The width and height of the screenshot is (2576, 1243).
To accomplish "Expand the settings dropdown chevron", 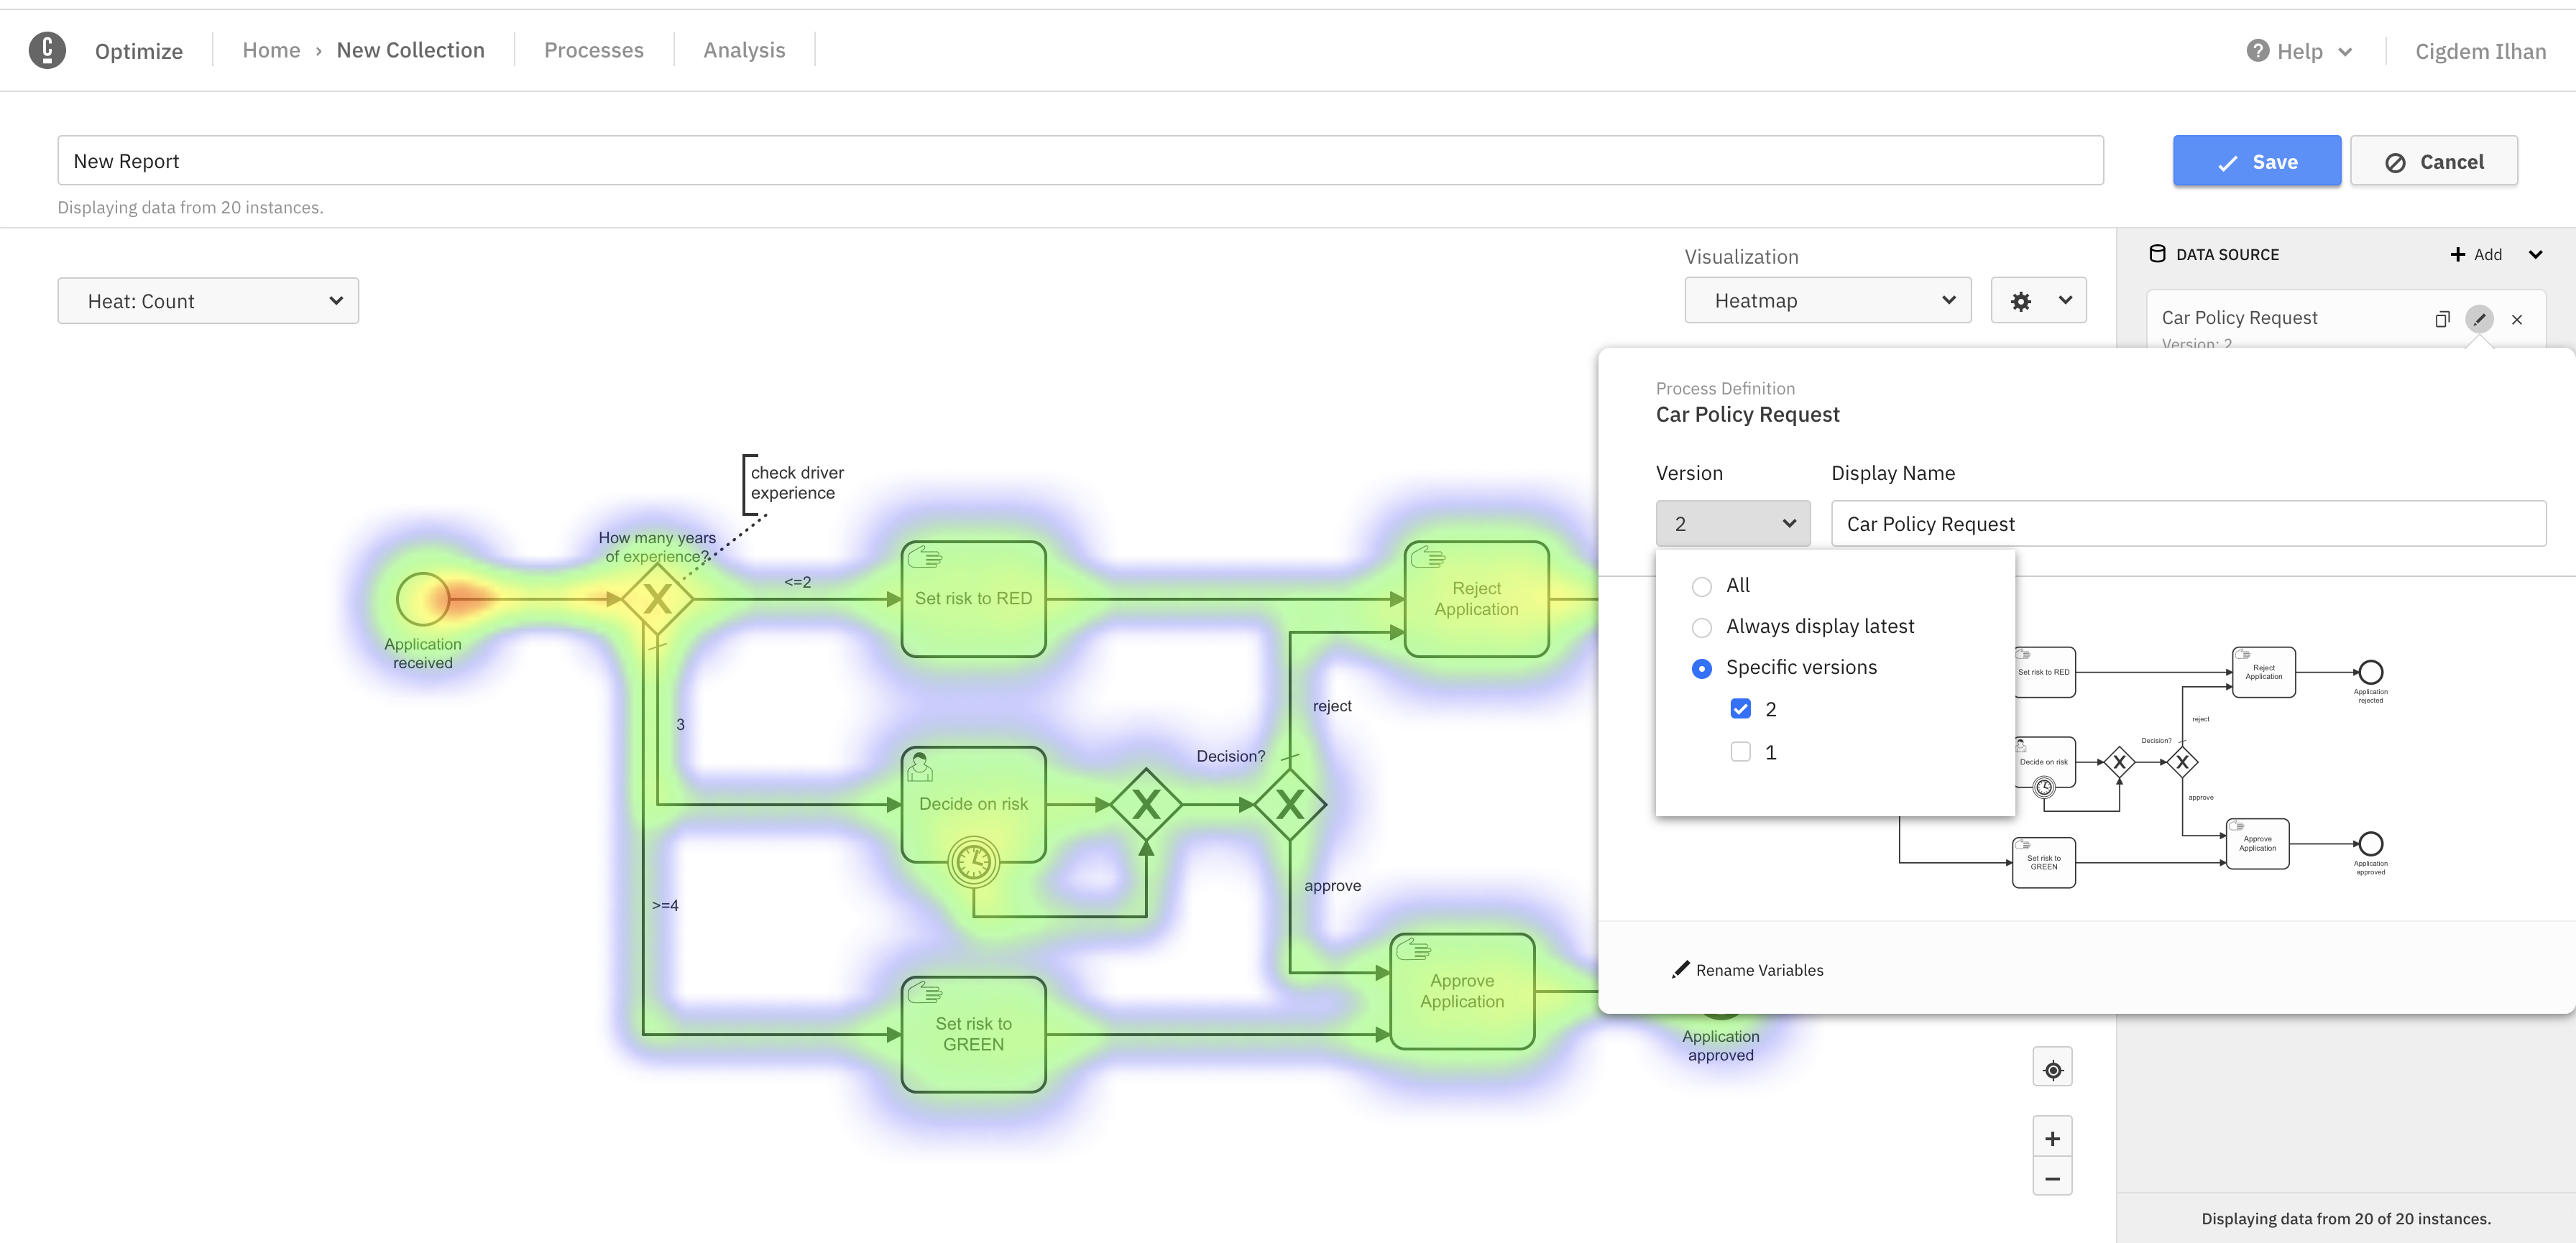I will [x=2065, y=300].
